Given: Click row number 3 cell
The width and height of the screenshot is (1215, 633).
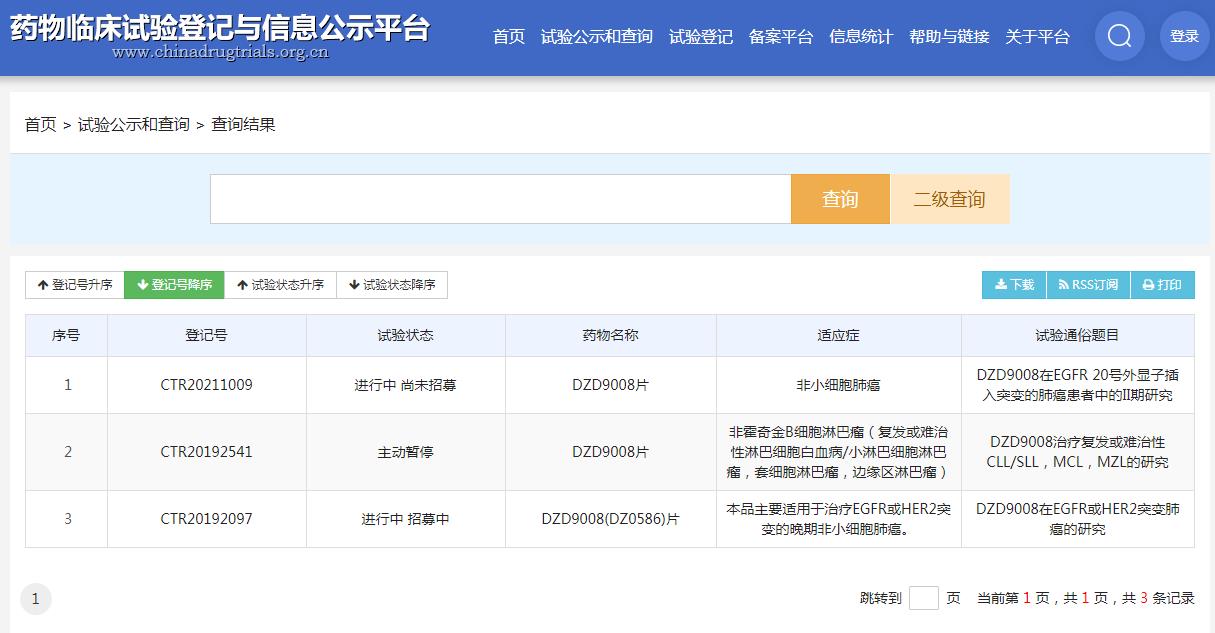Looking at the screenshot, I should pyautogui.click(x=68, y=519).
